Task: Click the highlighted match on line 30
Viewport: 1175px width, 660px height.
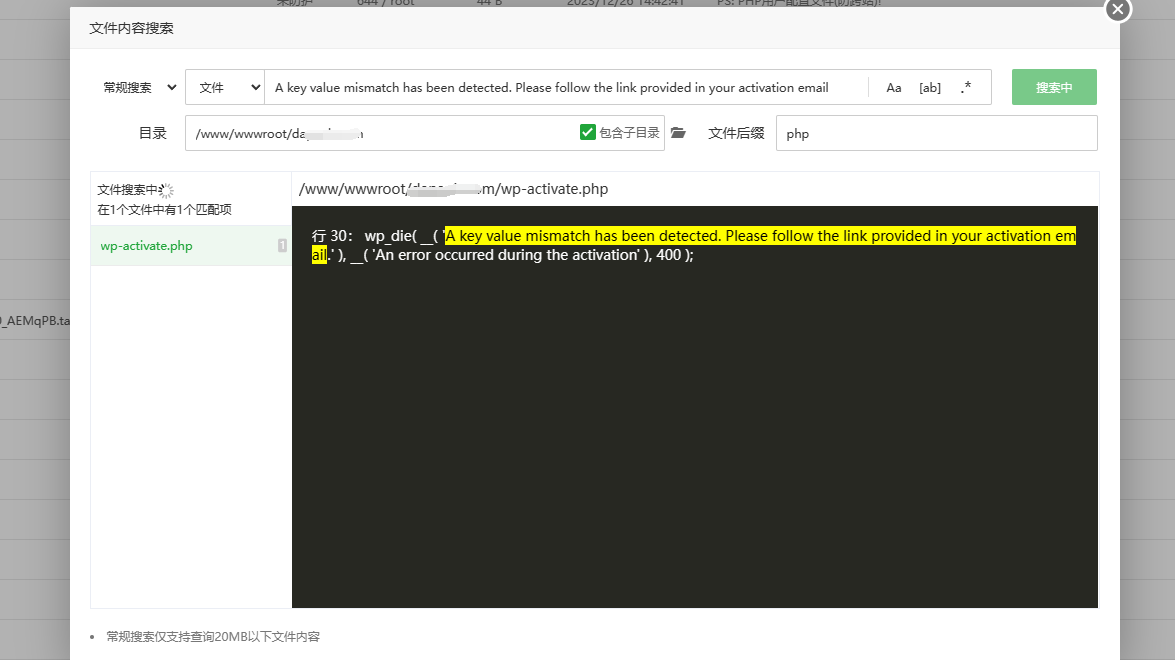Action: pos(693,245)
